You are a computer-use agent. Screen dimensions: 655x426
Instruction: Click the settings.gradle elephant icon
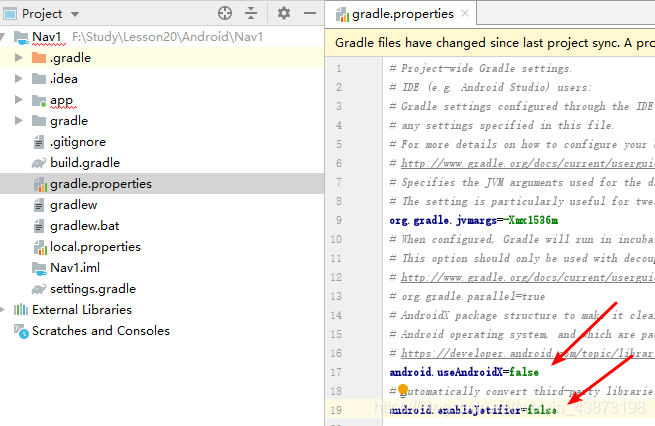click(39, 289)
